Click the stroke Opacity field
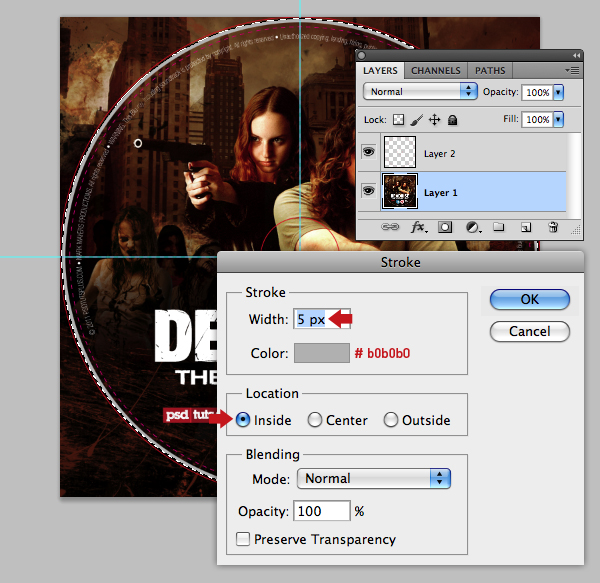The width and height of the screenshot is (600, 583). pos(322,511)
